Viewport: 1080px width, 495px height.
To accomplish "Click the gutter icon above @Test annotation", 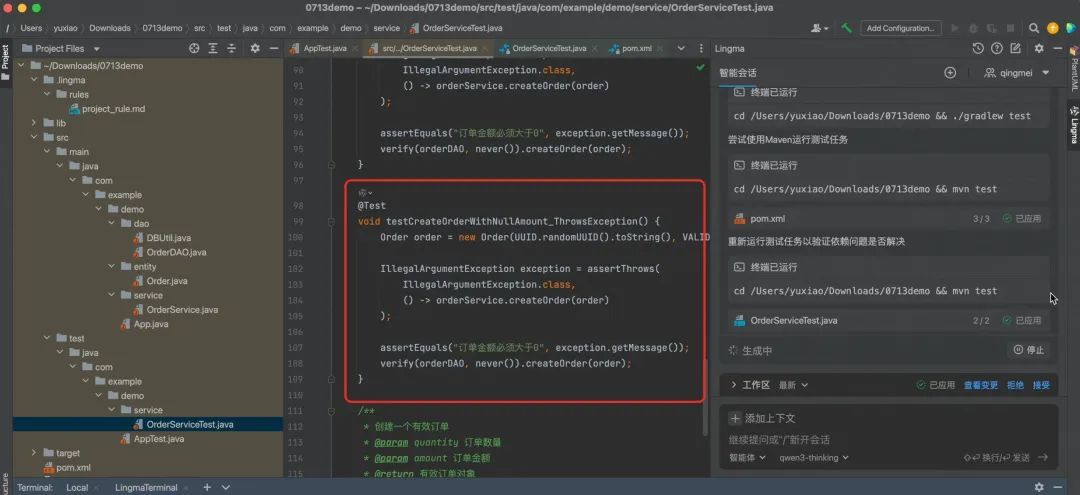I will point(365,192).
